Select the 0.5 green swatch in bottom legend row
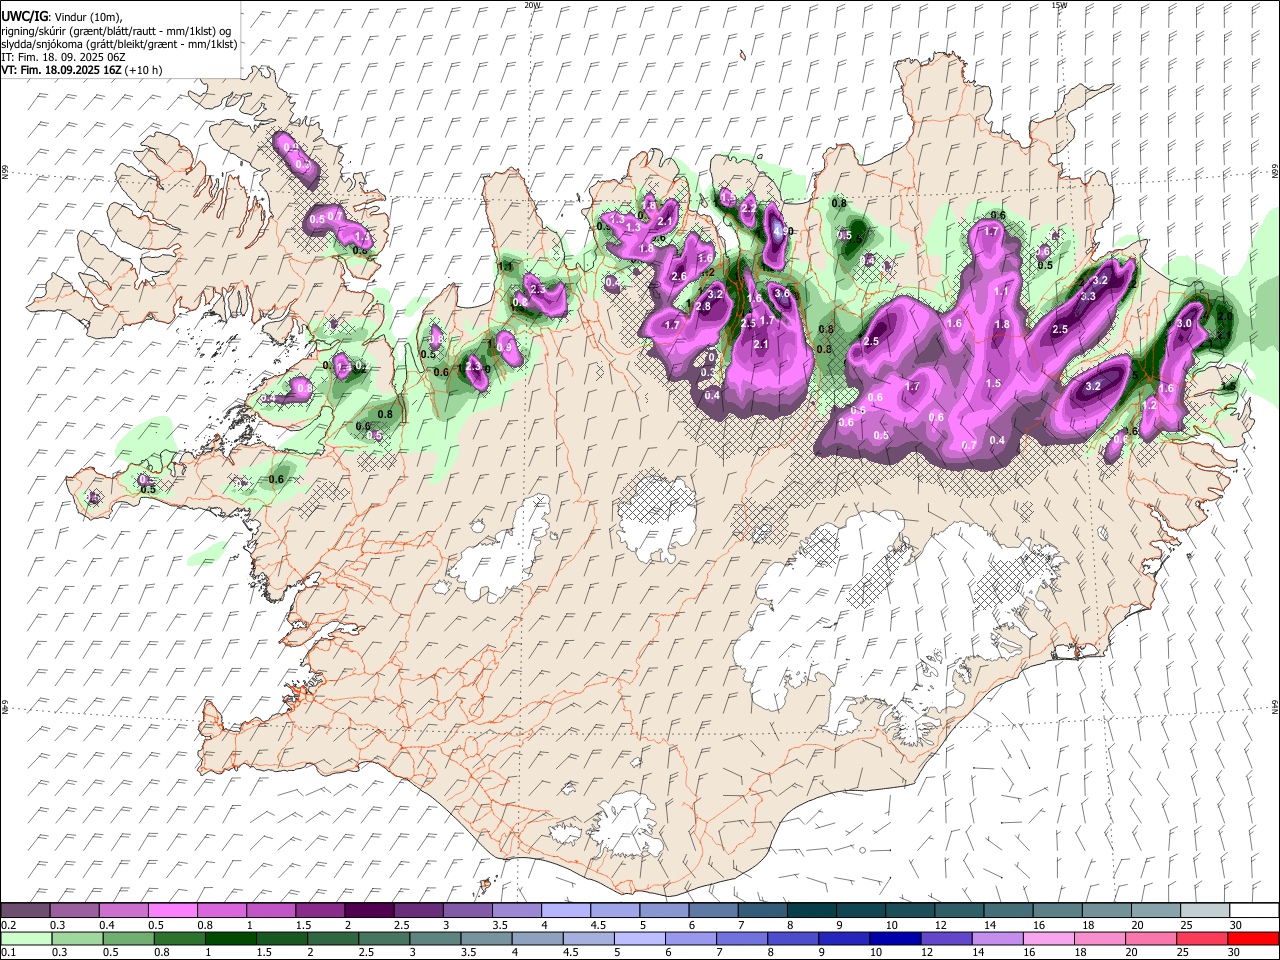 click(x=128, y=938)
